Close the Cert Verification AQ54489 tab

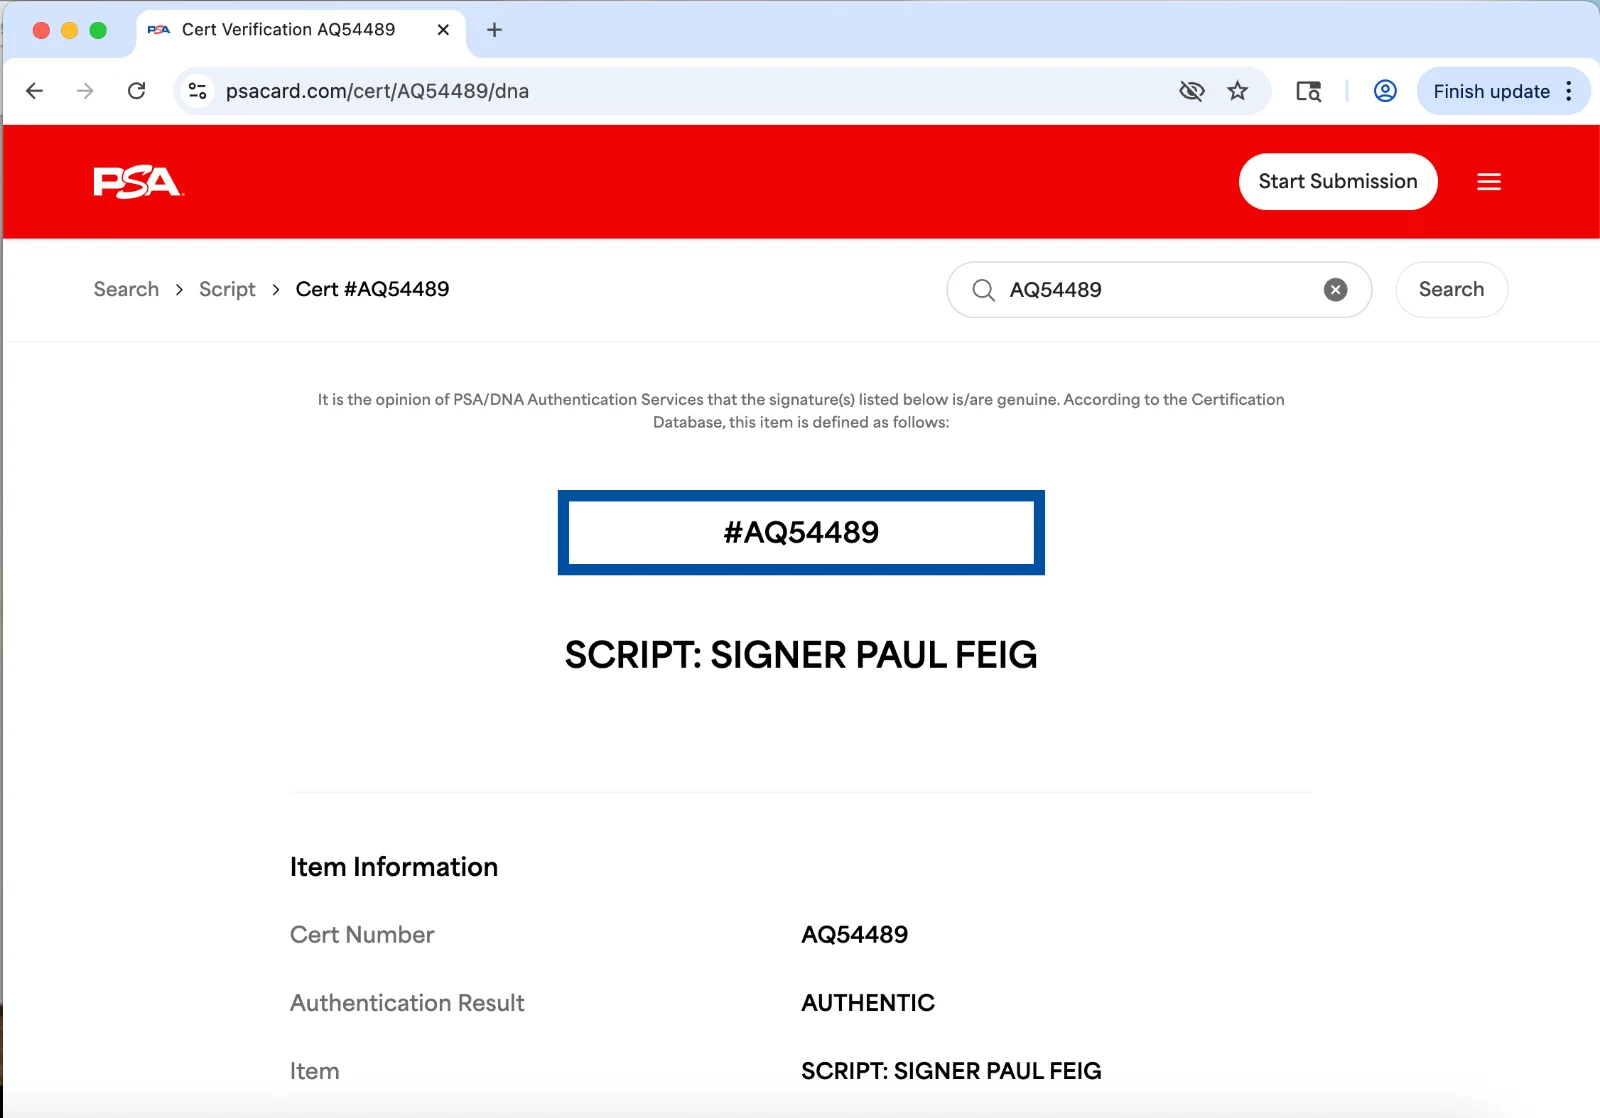coord(443,30)
